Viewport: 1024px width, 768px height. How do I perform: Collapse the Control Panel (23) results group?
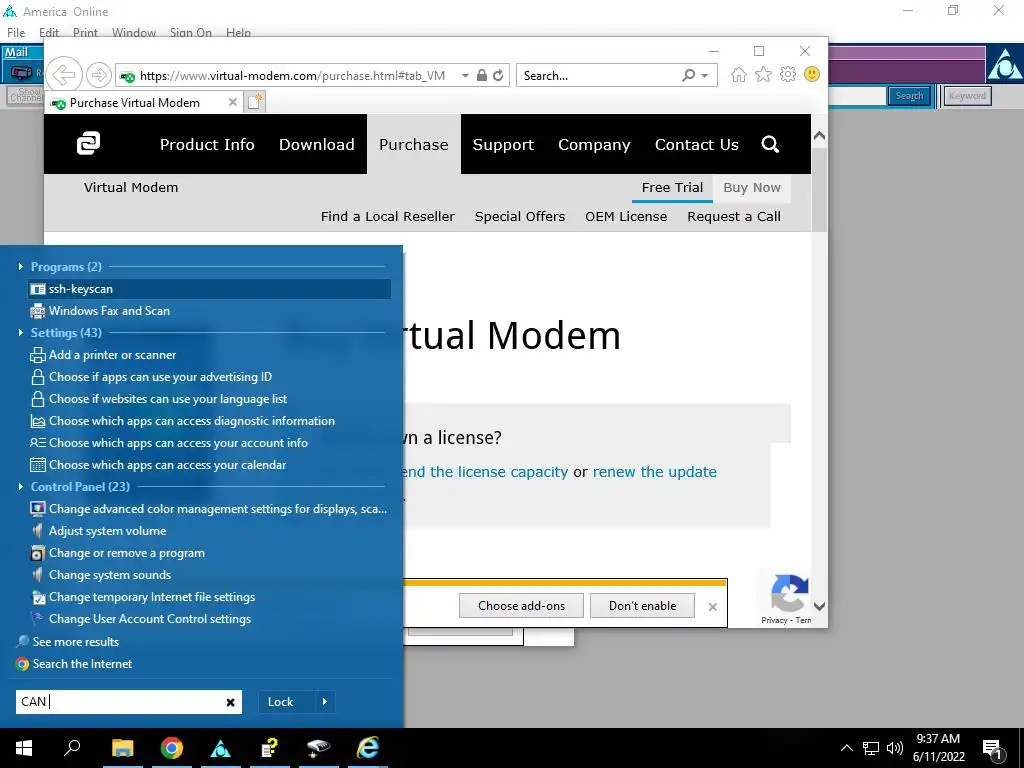click(x=21, y=487)
